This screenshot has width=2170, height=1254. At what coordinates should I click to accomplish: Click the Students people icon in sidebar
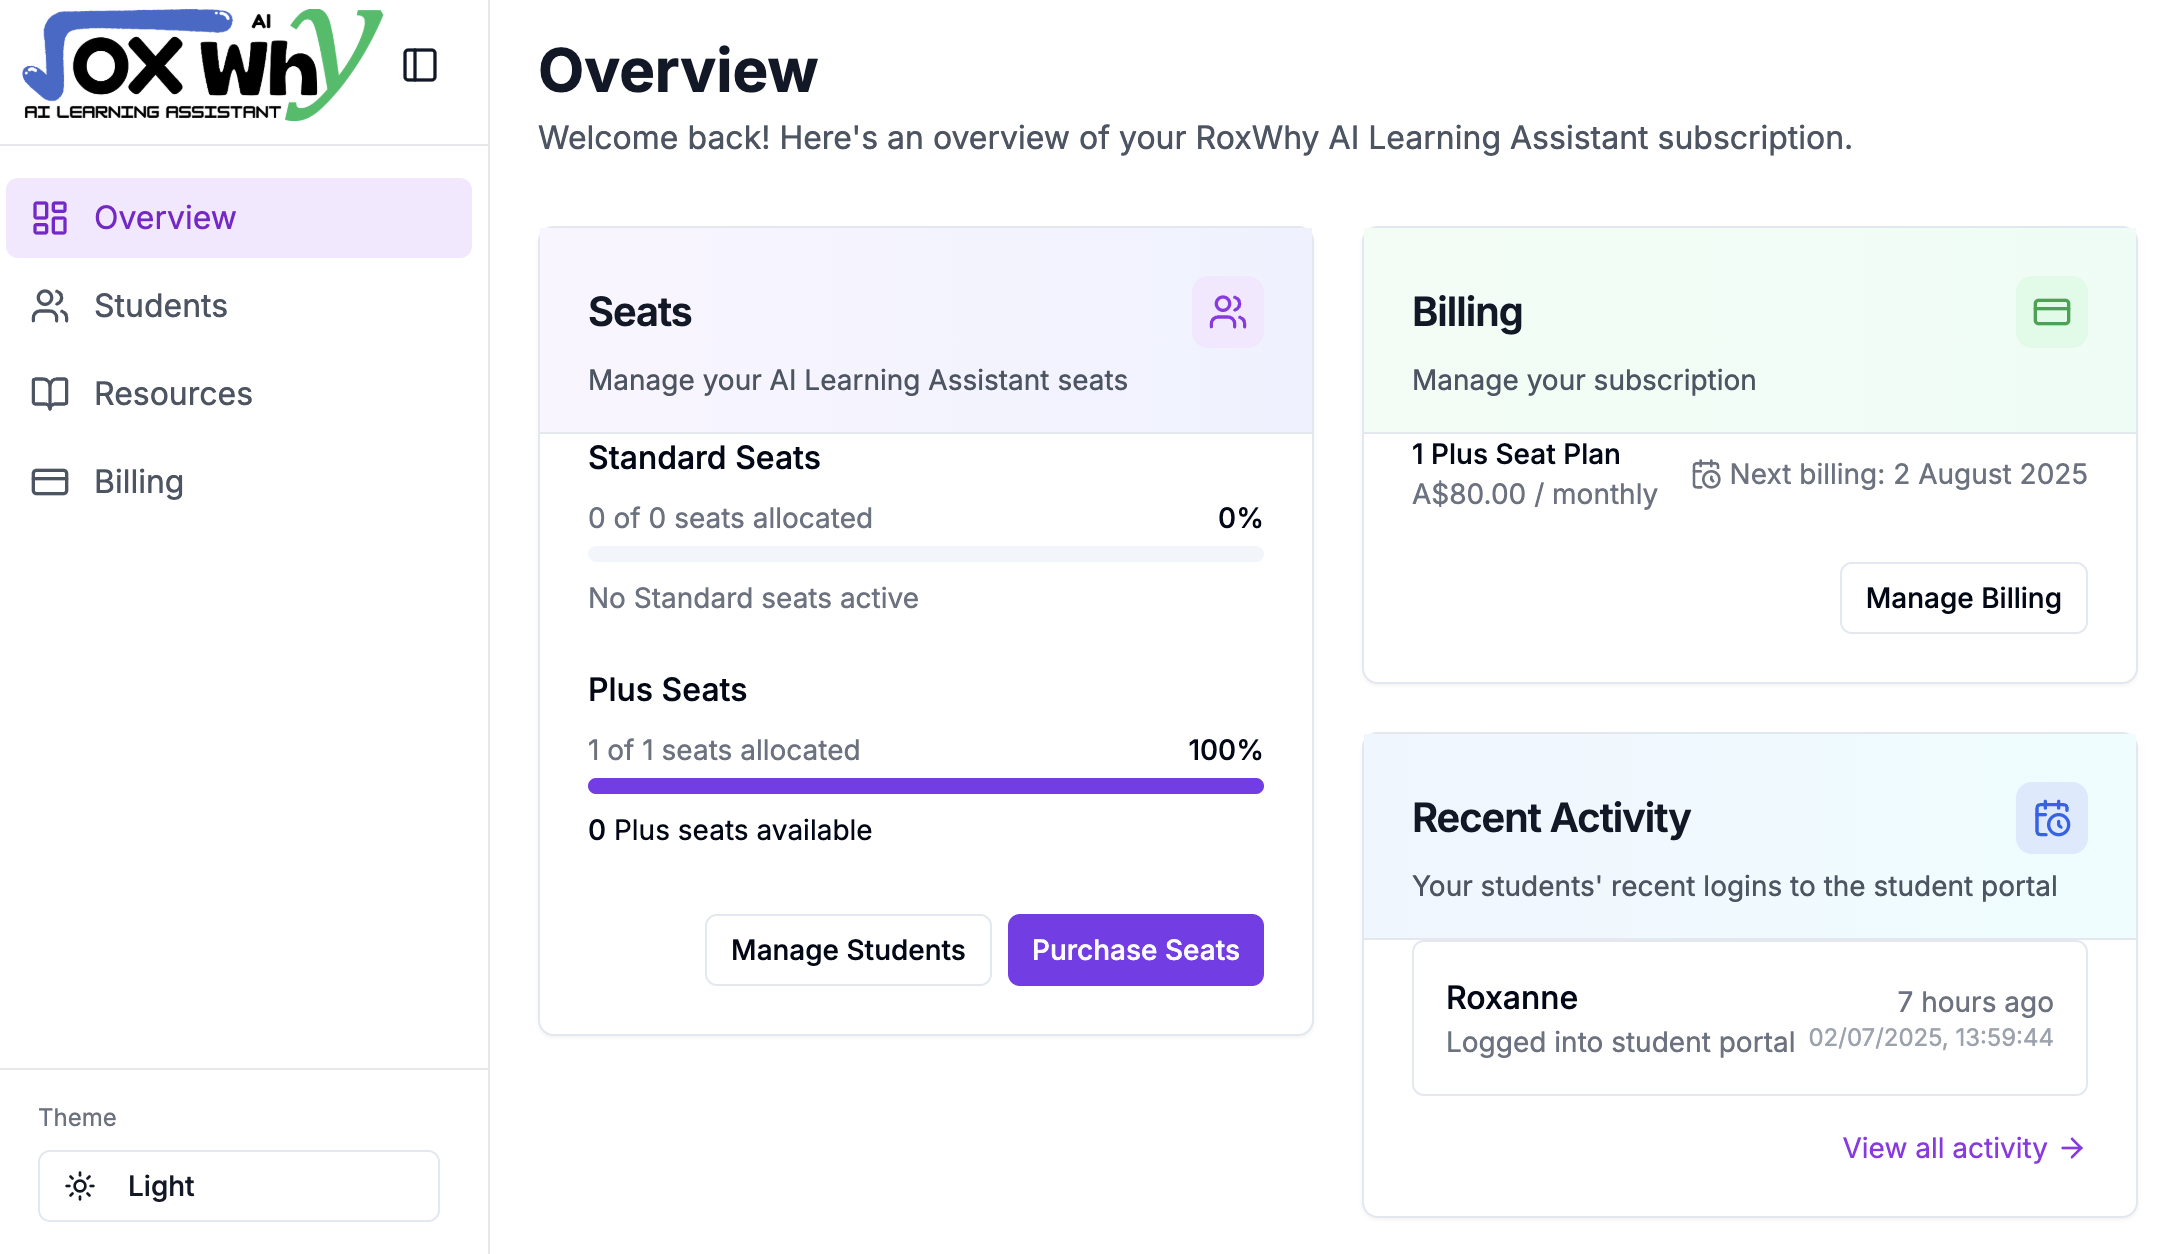[x=50, y=306]
